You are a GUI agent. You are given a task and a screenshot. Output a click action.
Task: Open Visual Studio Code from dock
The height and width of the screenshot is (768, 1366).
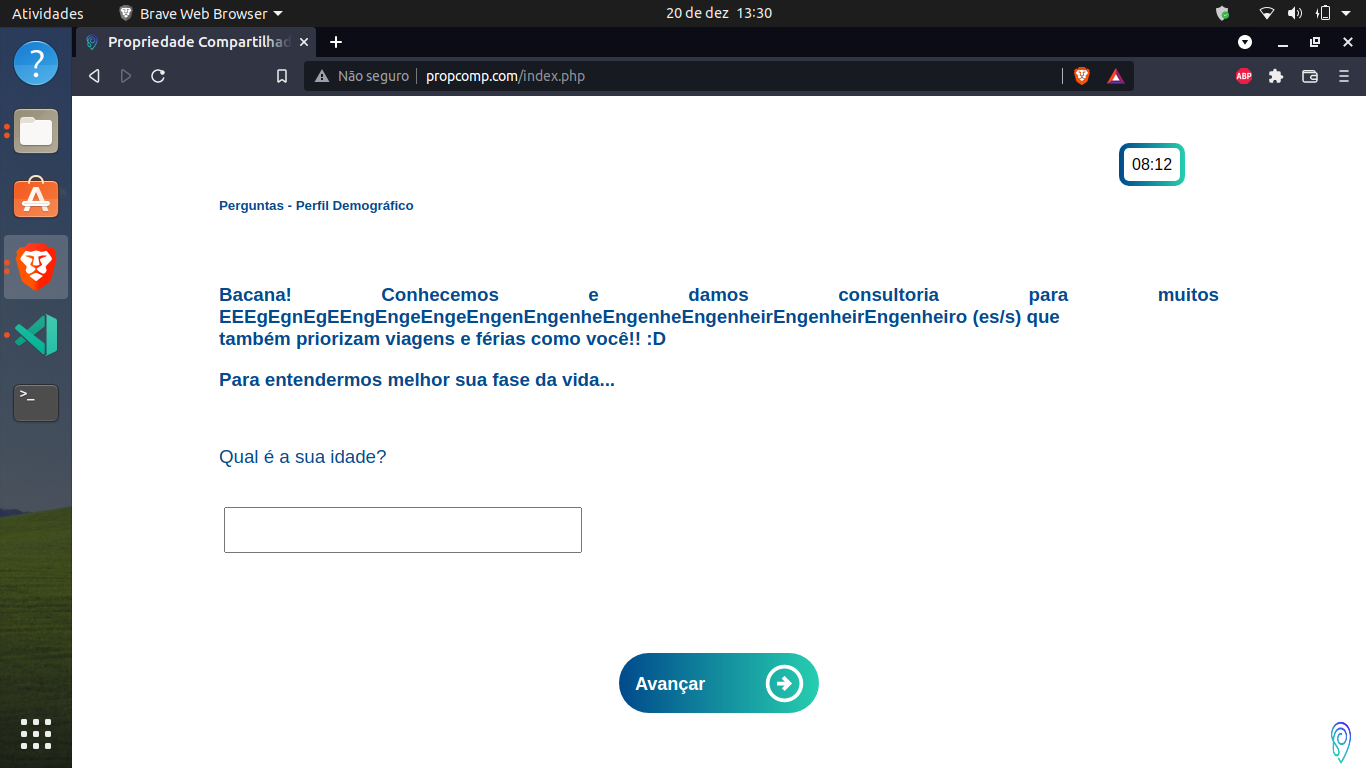[x=36, y=335]
